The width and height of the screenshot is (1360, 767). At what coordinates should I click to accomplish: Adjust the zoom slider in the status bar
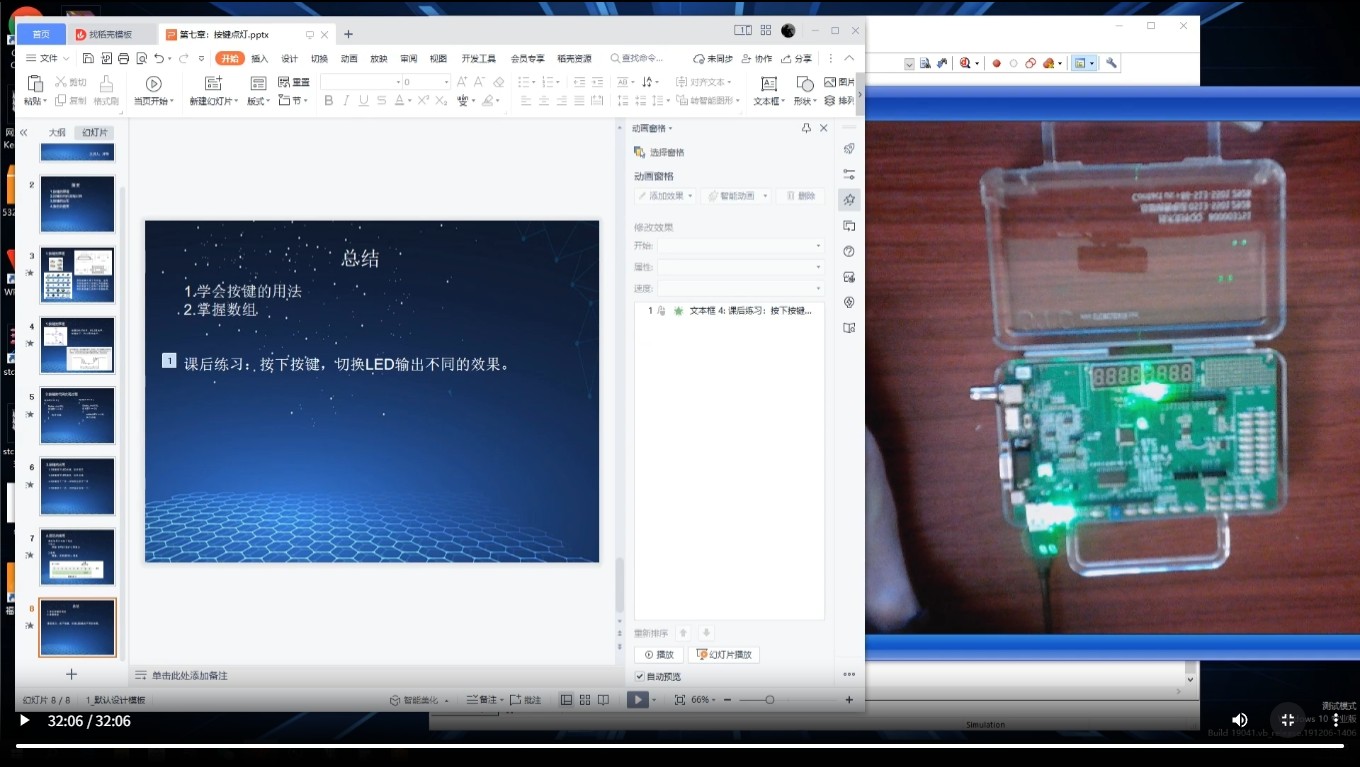[x=769, y=700]
